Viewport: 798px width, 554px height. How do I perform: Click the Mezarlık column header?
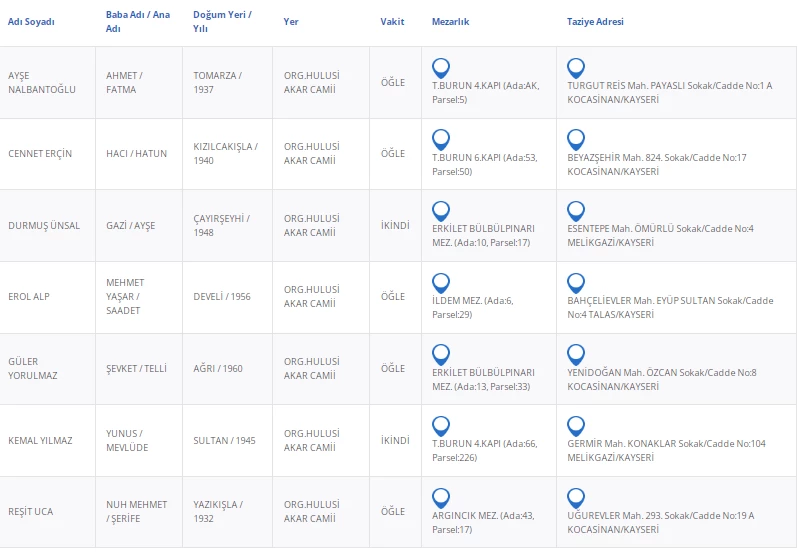450,22
